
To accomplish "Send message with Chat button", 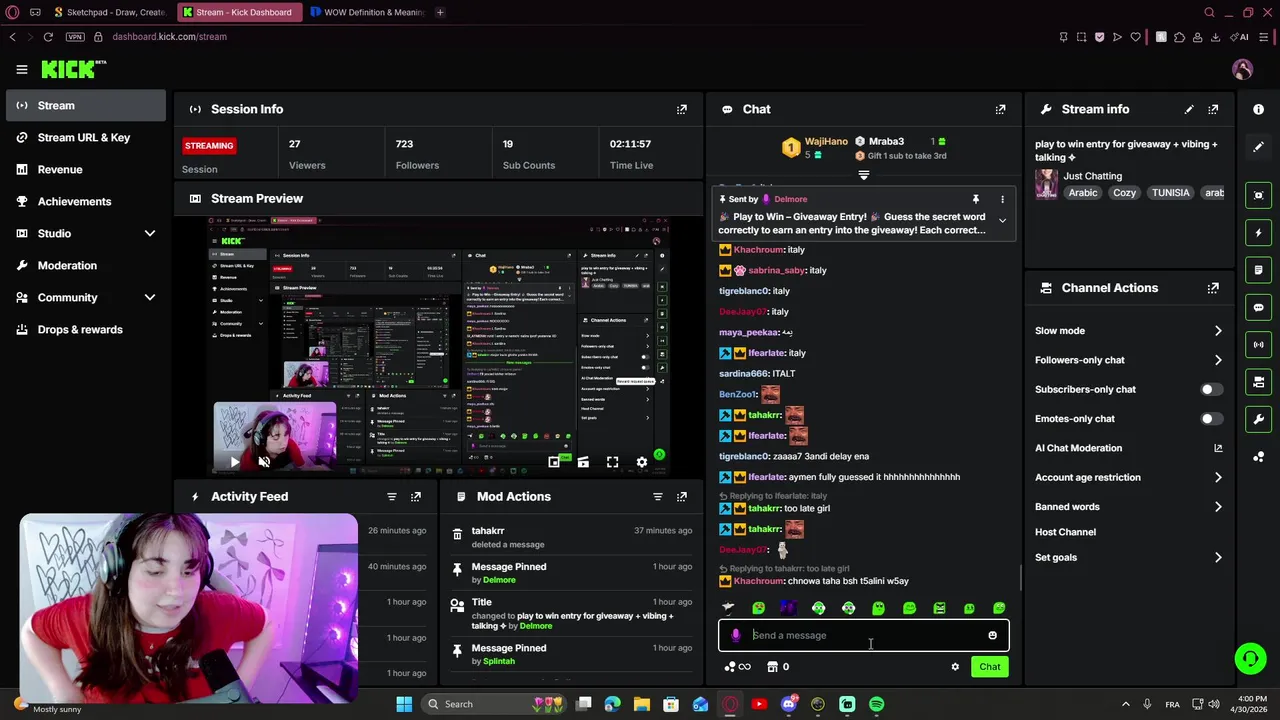I will point(990,667).
